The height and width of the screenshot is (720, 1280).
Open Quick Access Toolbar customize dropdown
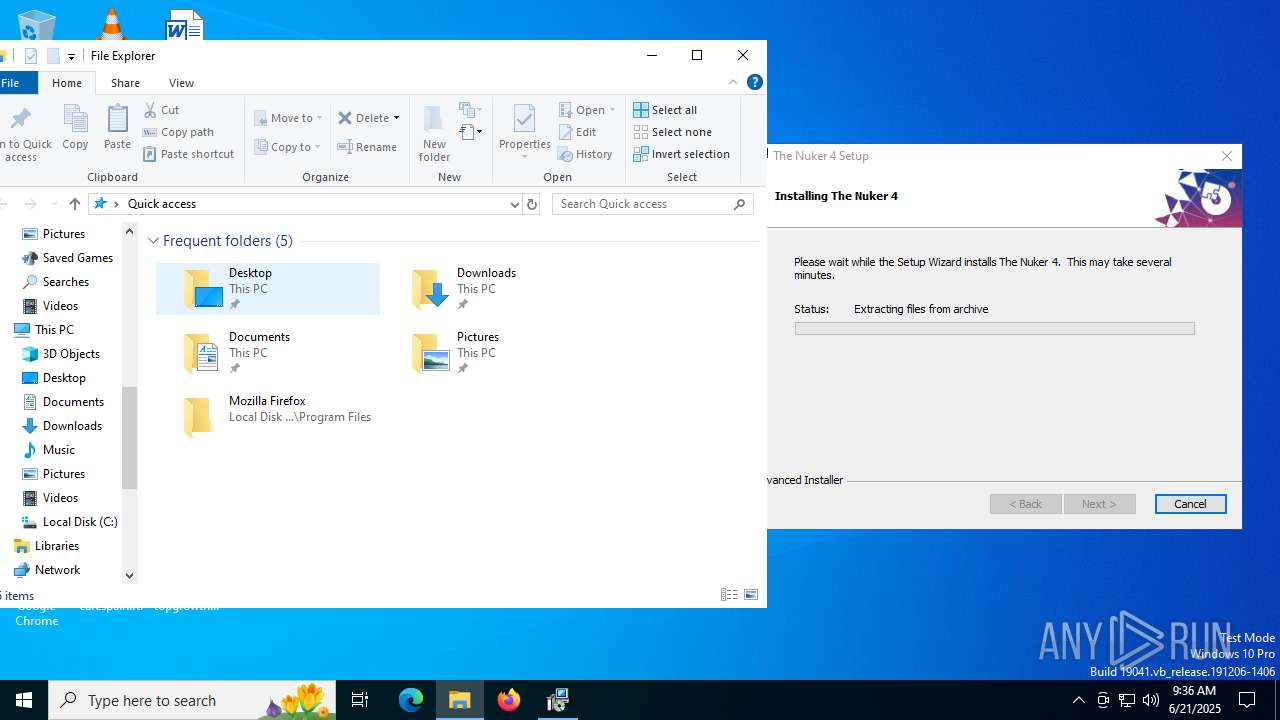point(71,57)
